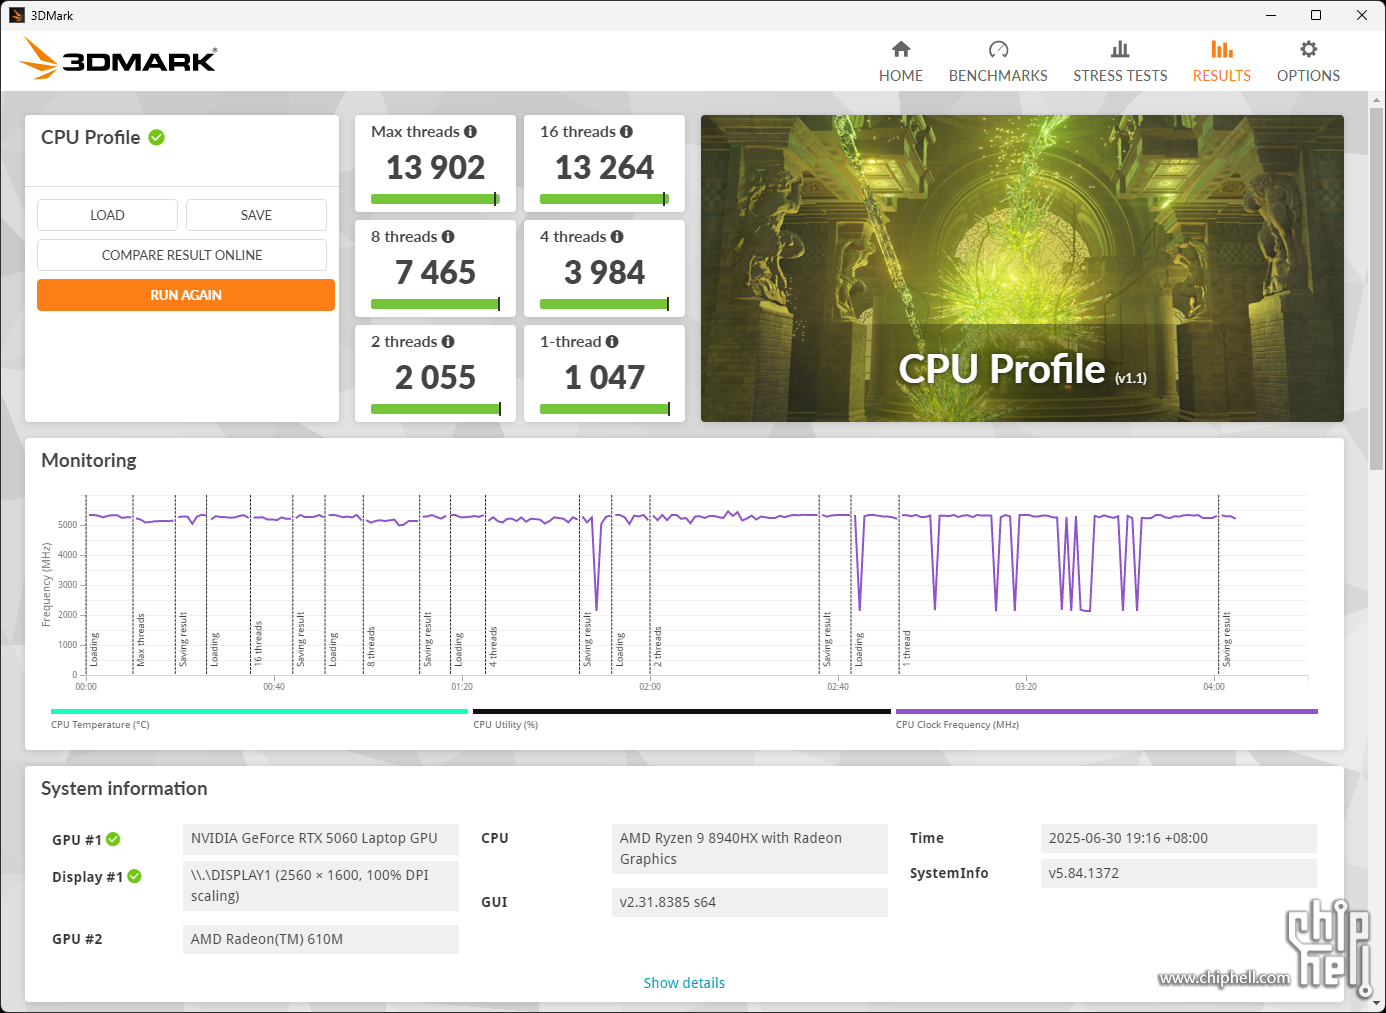Click the 02:00 timeline mark on chart
This screenshot has width=1386, height=1013.
(x=650, y=687)
